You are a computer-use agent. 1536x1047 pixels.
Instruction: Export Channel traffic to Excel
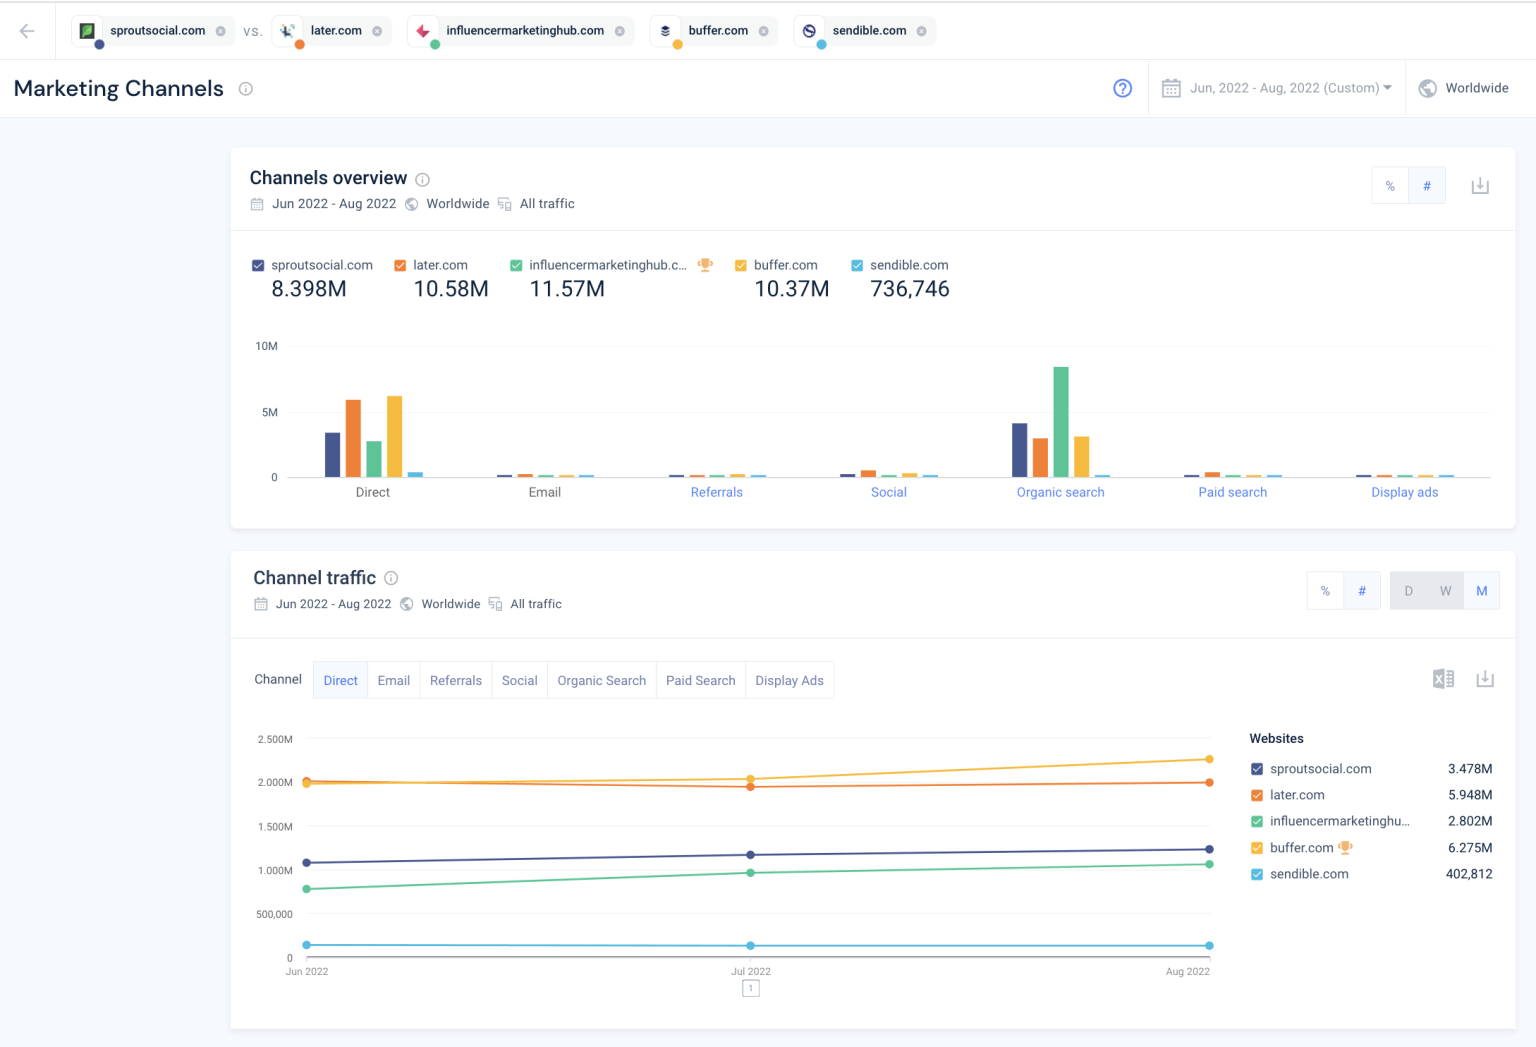point(1443,679)
